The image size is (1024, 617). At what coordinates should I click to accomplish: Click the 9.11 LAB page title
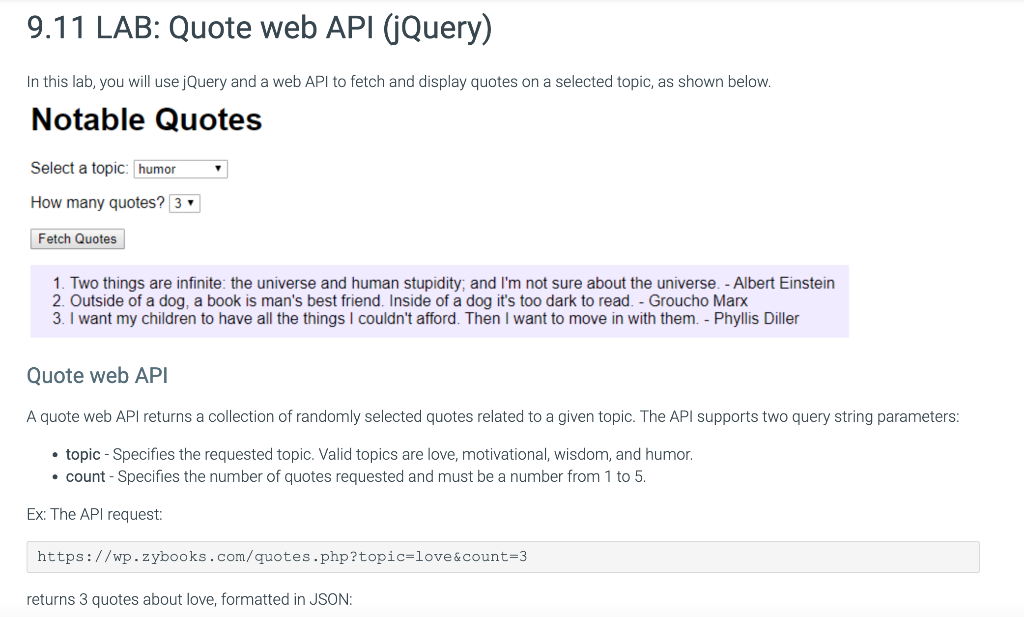[260, 27]
